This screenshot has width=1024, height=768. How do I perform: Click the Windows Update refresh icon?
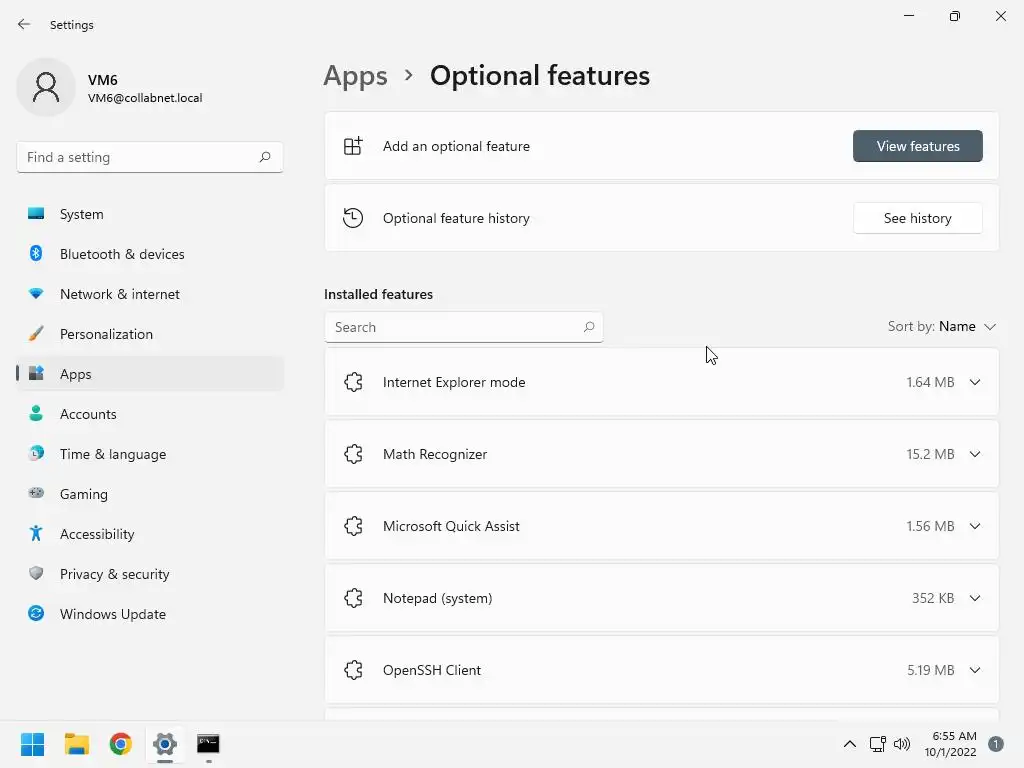36,614
